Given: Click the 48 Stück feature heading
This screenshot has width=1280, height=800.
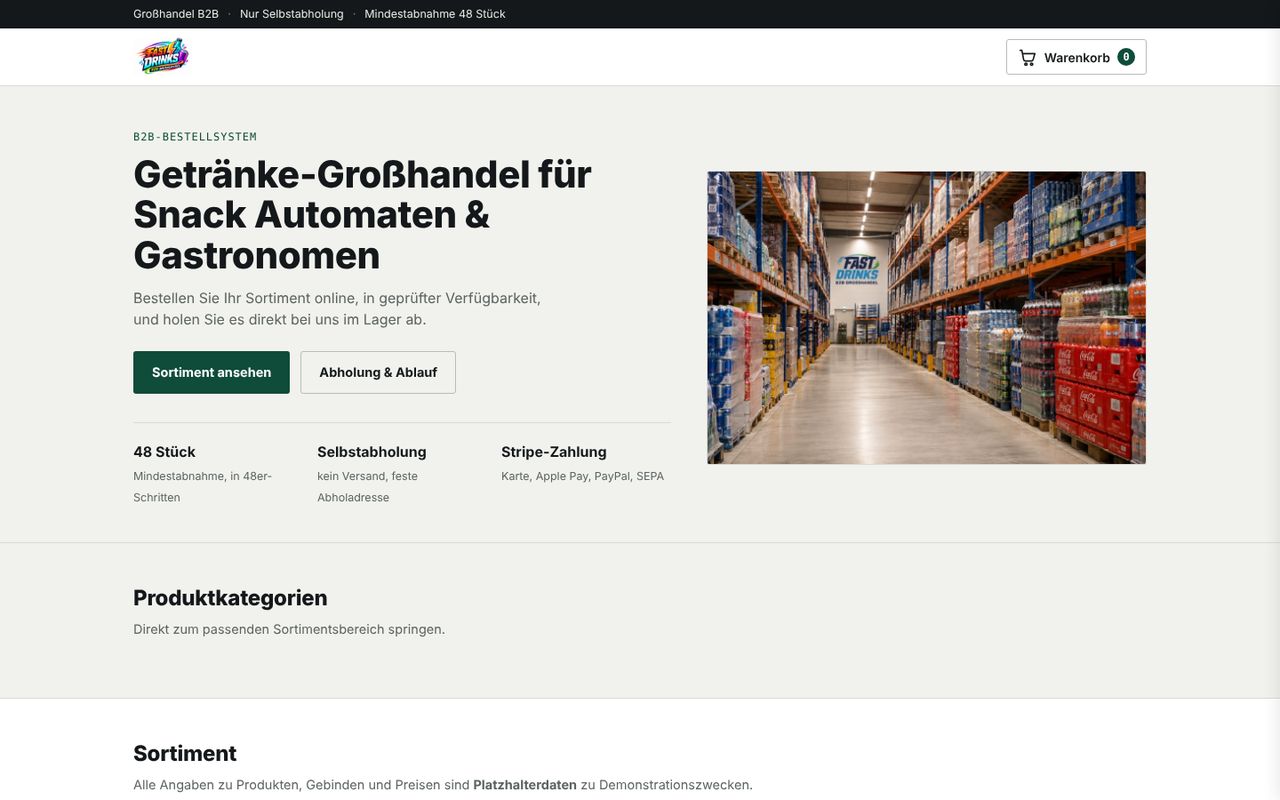Looking at the screenshot, I should pyautogui.click(x=164, y=452).
